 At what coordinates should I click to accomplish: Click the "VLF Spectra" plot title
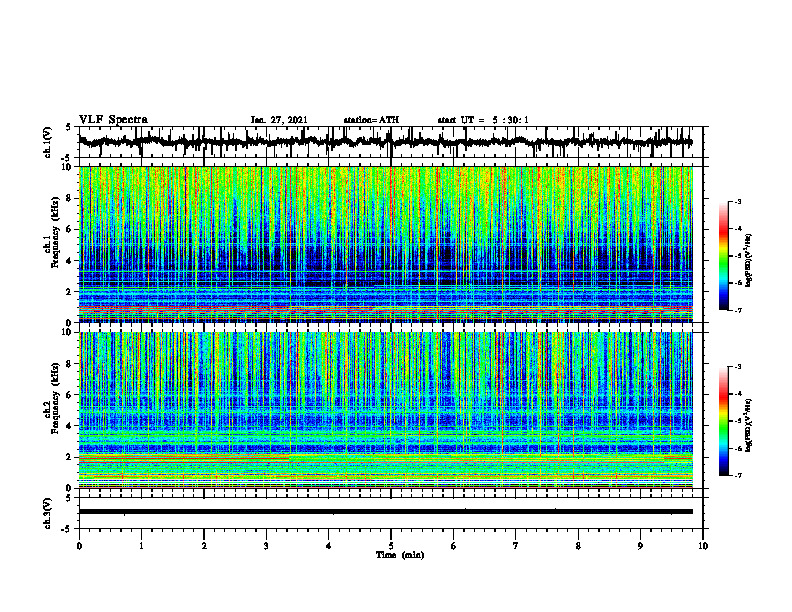pyautogui.click(x=113, y=120)
